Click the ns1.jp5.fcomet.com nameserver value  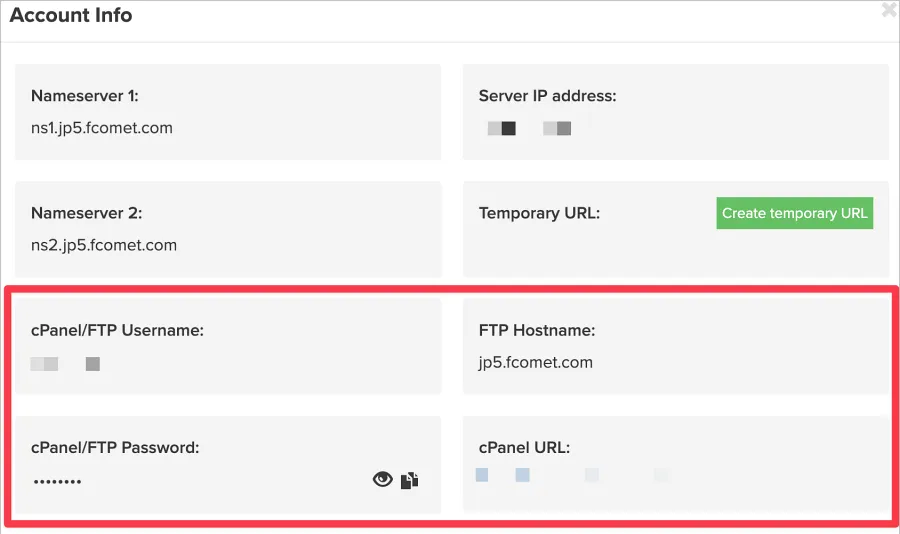coord(102,128)
